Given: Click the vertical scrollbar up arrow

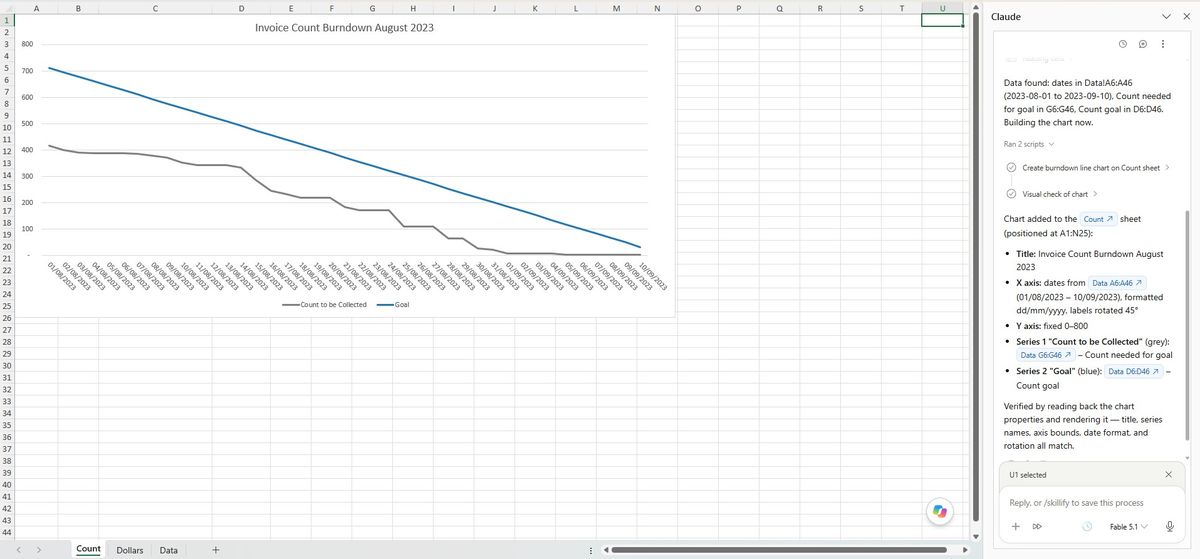Looking at the screenshot, I should click(x=977, y=9).
